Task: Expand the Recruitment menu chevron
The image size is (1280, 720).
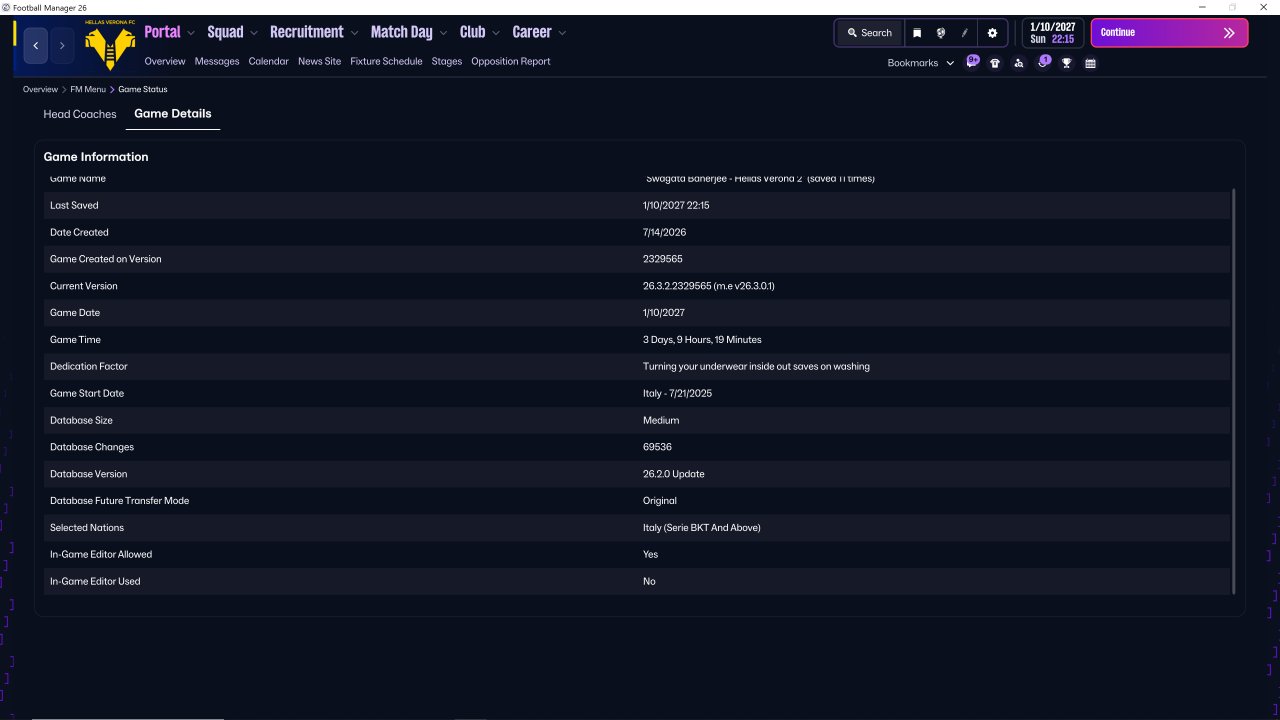Action: click(x=354, y=33)
